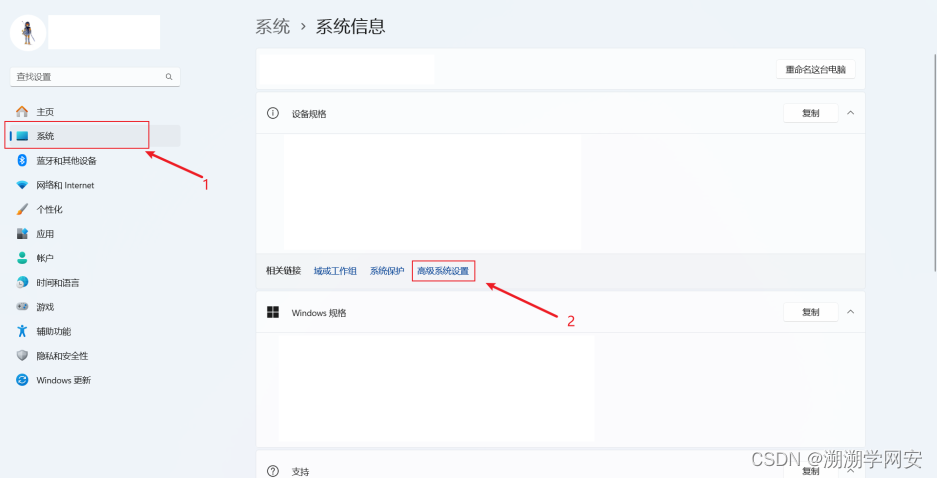
Task: Select the Accounts (帐户) person icon
Action: point(22,258)
